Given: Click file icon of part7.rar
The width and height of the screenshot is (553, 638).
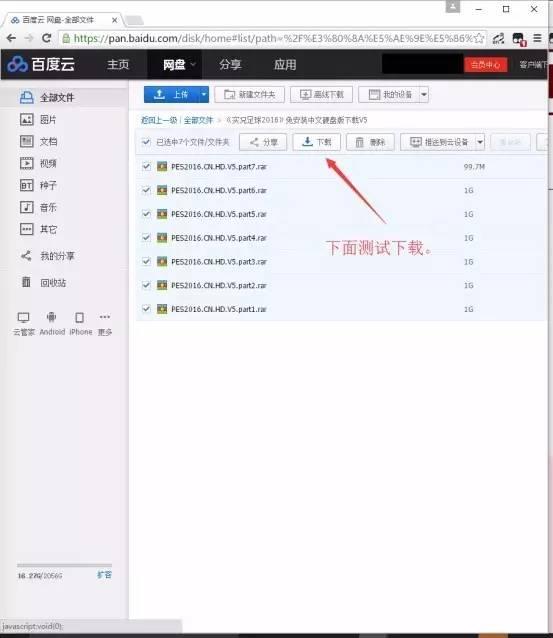Looking at the screenshot, I should click(x=162, y=166).
